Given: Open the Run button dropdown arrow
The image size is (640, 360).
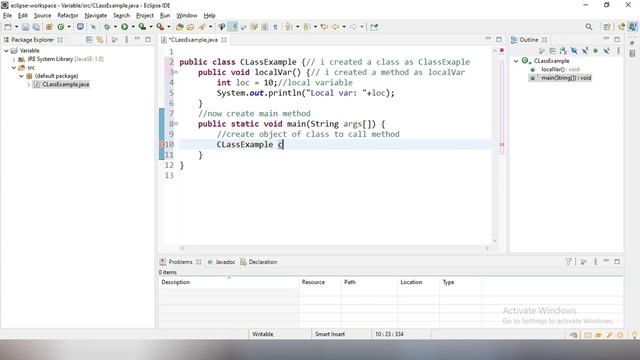Looking at the screenshot, I should [133, 27].
